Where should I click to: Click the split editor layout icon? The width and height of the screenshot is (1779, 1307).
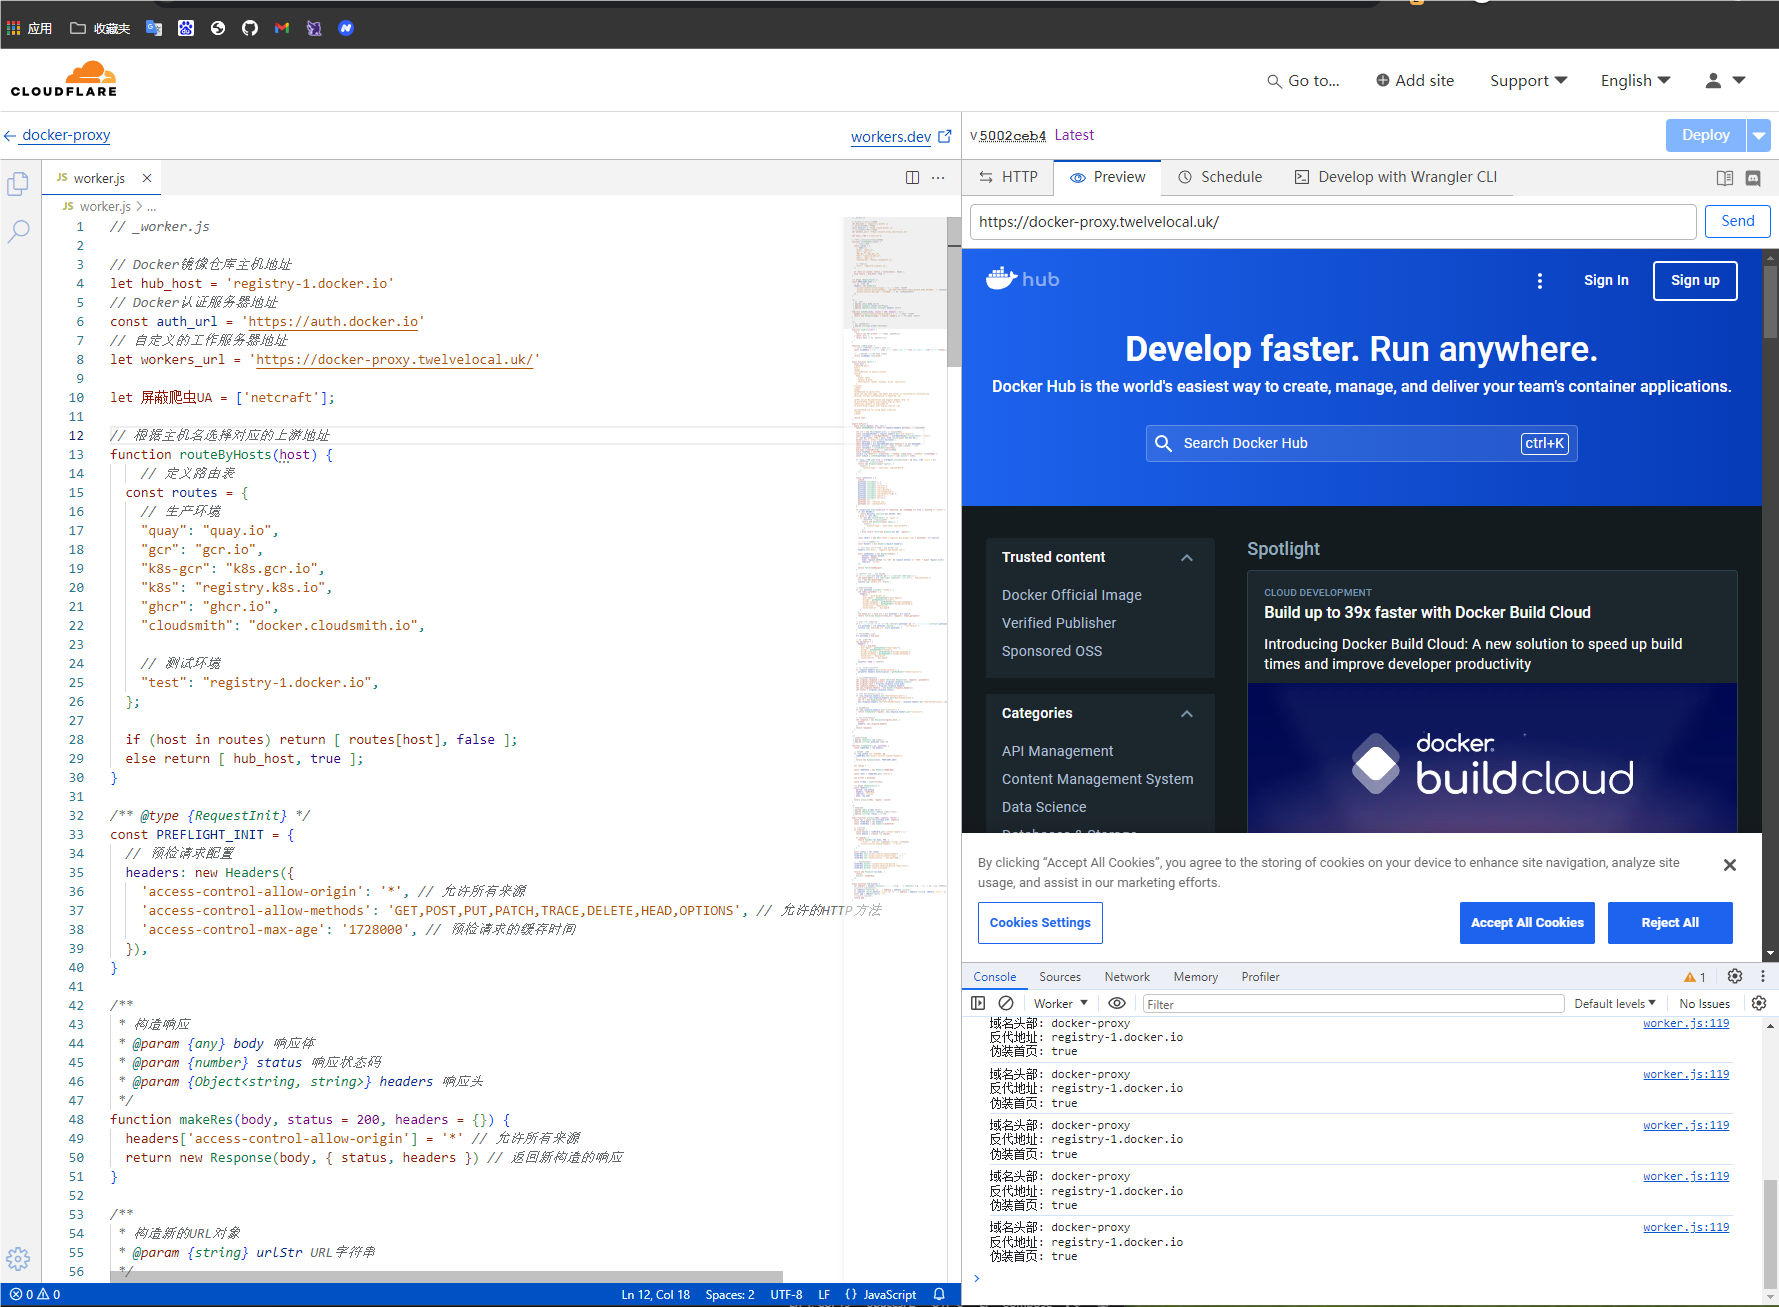click(912, 177)
